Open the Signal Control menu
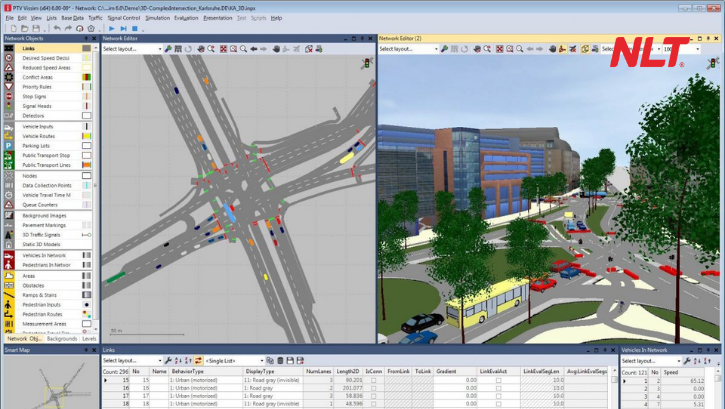725x409 pixels. click(x=123, y=18)
